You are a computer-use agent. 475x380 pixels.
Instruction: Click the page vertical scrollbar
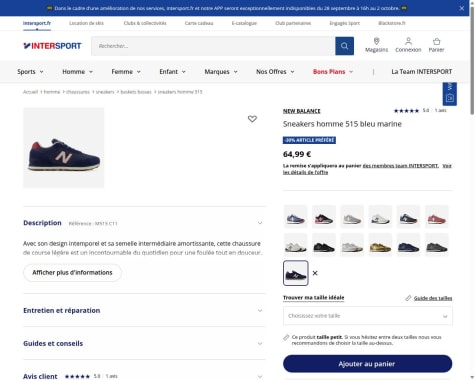[472, 60]
